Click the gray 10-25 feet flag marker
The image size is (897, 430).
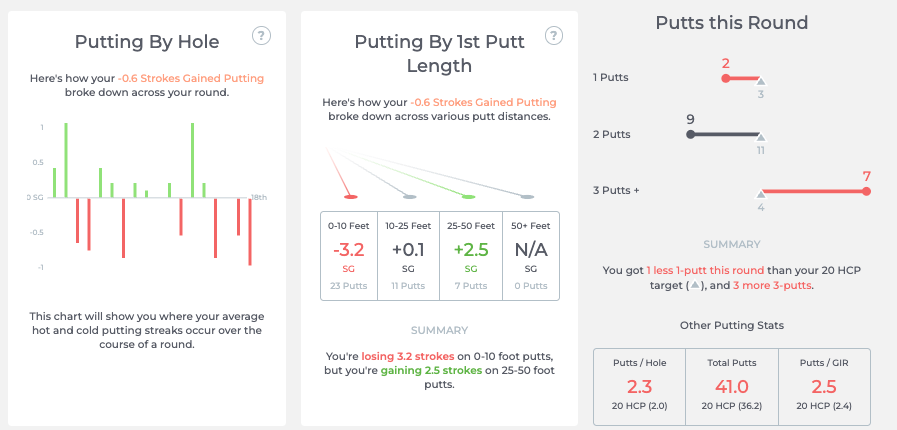coord(409,196)
